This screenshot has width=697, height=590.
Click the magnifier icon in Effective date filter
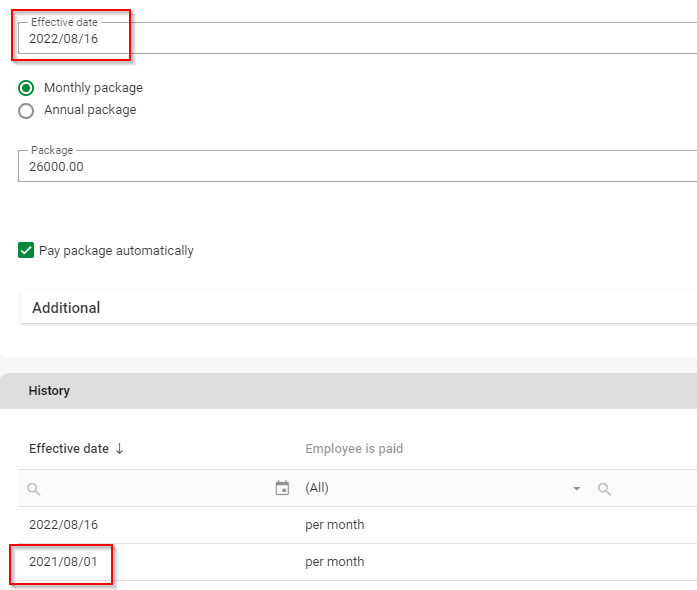(34, 489)
